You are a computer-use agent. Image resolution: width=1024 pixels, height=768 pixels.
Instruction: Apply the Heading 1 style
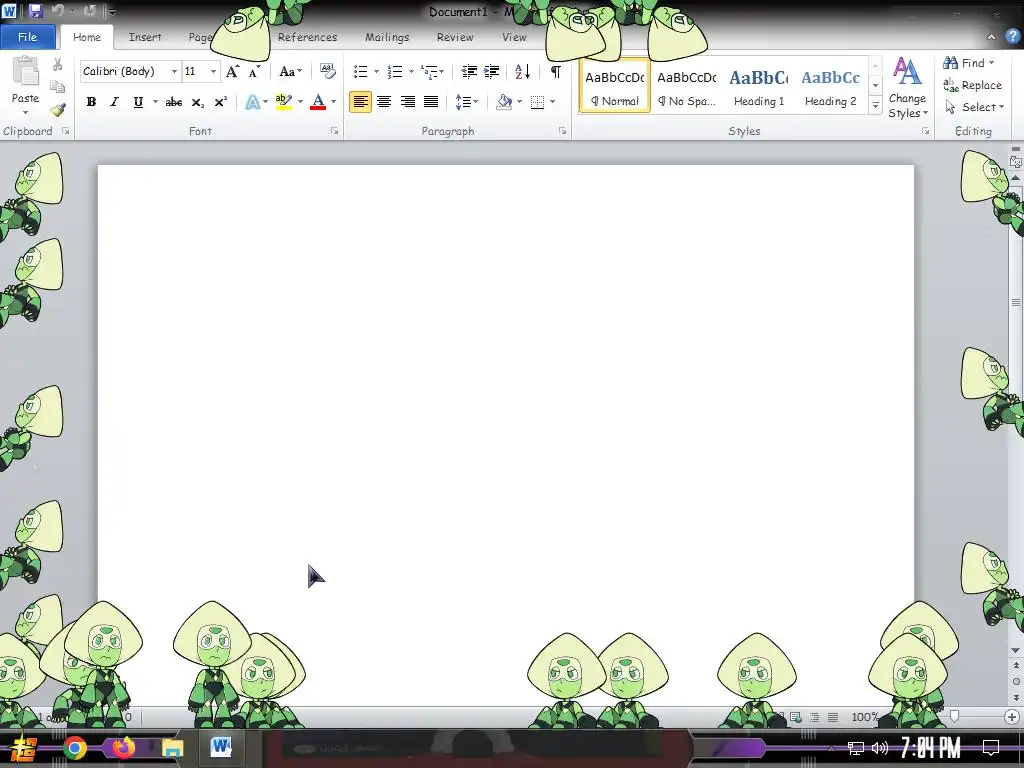[758, 86]
